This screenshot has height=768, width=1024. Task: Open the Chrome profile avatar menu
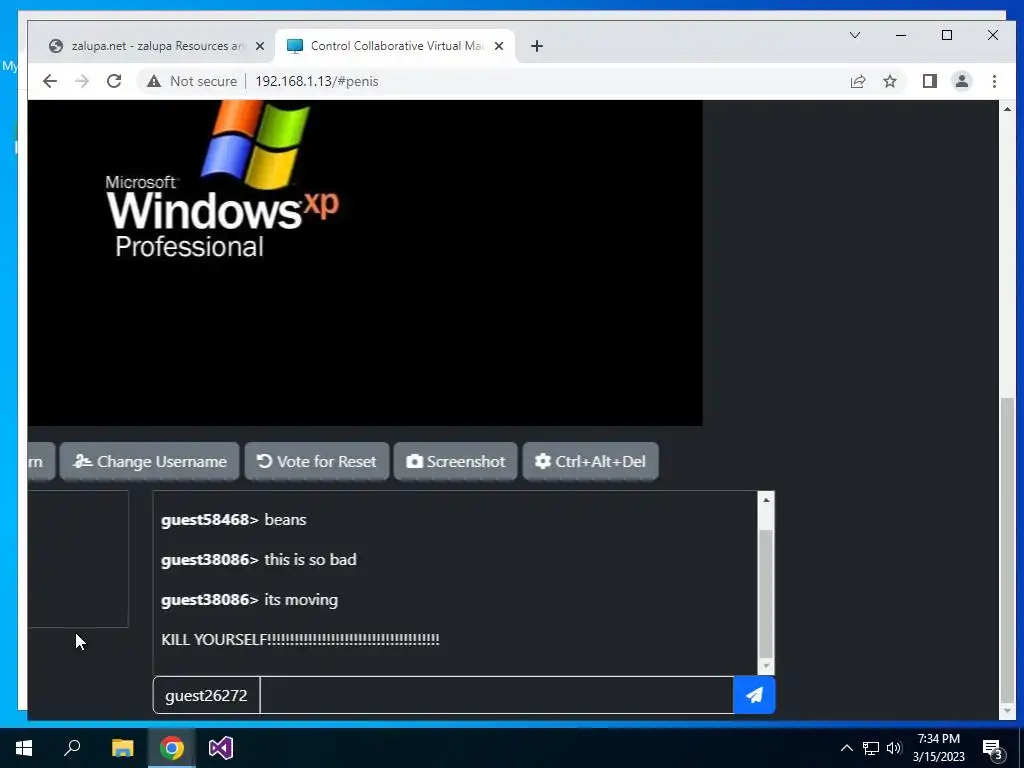962,81
